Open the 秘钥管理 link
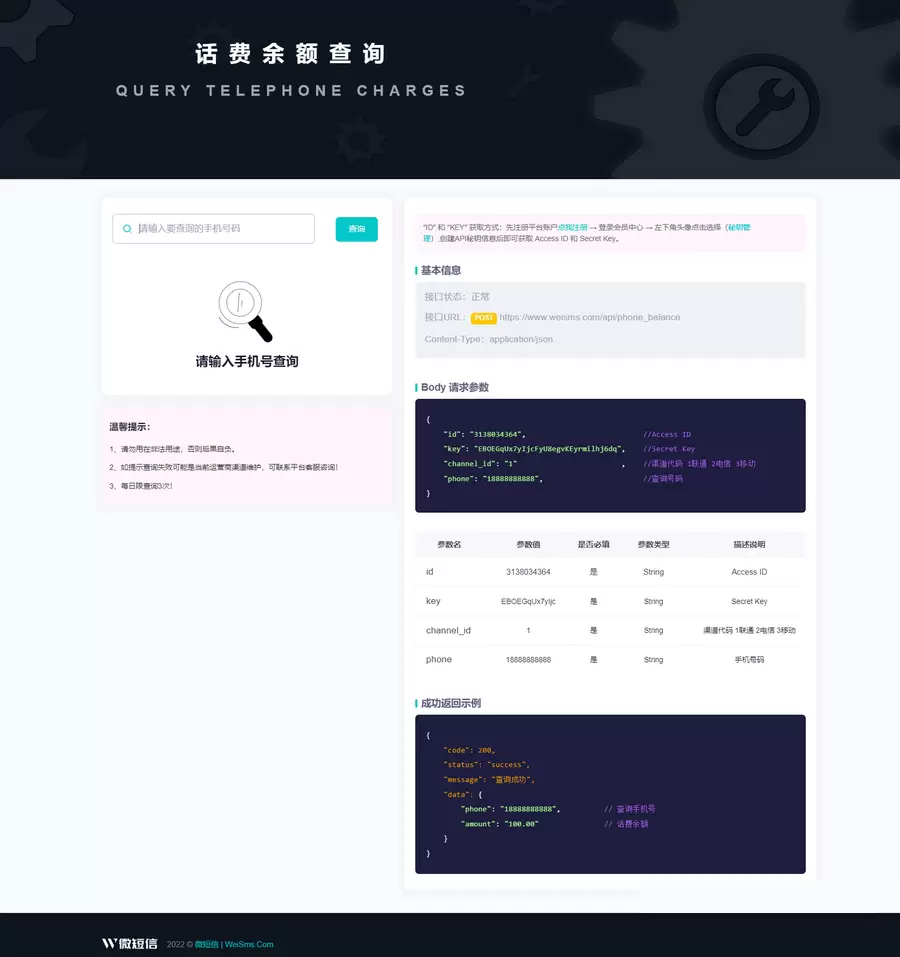Screen dimensions: 900x957 coord(739,228)
